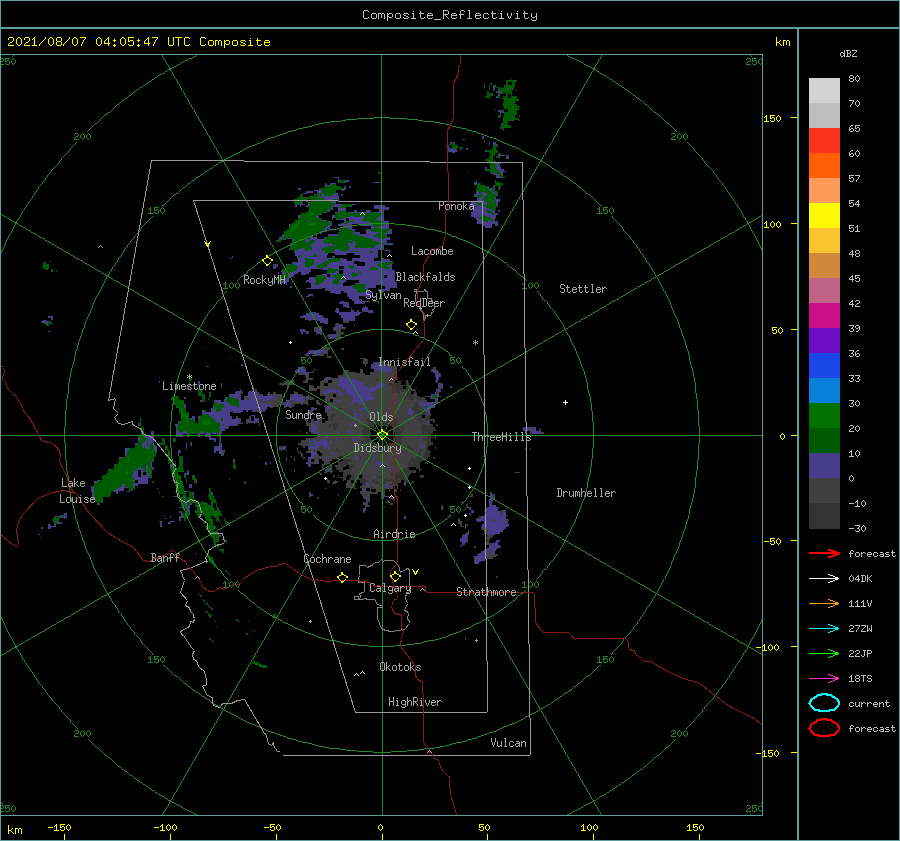Image resolution: width=900 pixels, height=841 pixels.
Task: Click the Limestone label
Action: tap(189, 386)
